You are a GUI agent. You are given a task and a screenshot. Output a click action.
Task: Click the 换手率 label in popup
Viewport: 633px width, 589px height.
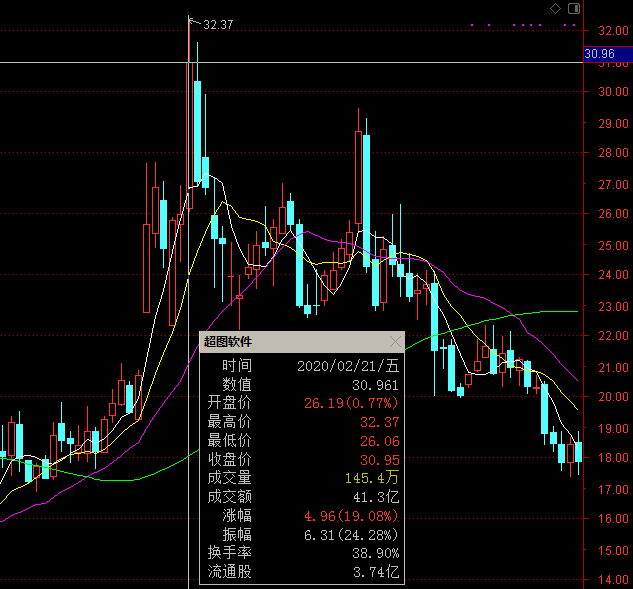[229, 553]
